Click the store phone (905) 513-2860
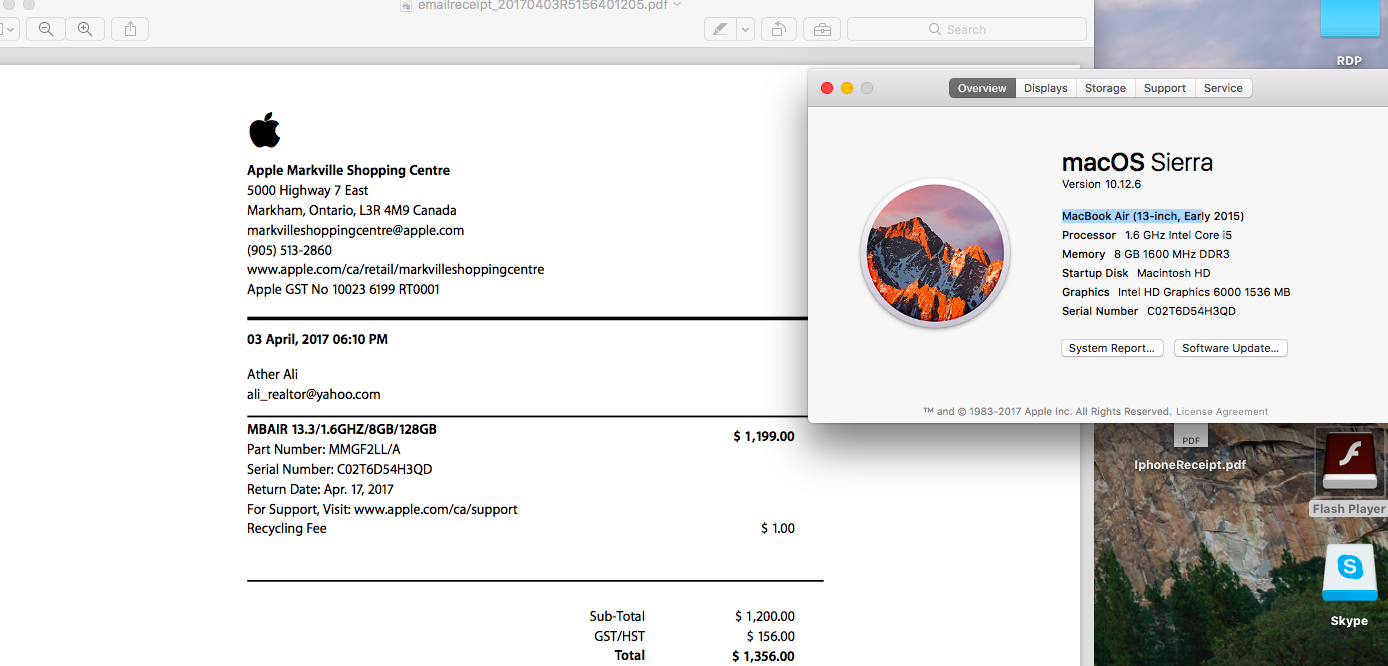Image resolution: width=1388 pixels, height=666 pixels. (x=290, y=250)
